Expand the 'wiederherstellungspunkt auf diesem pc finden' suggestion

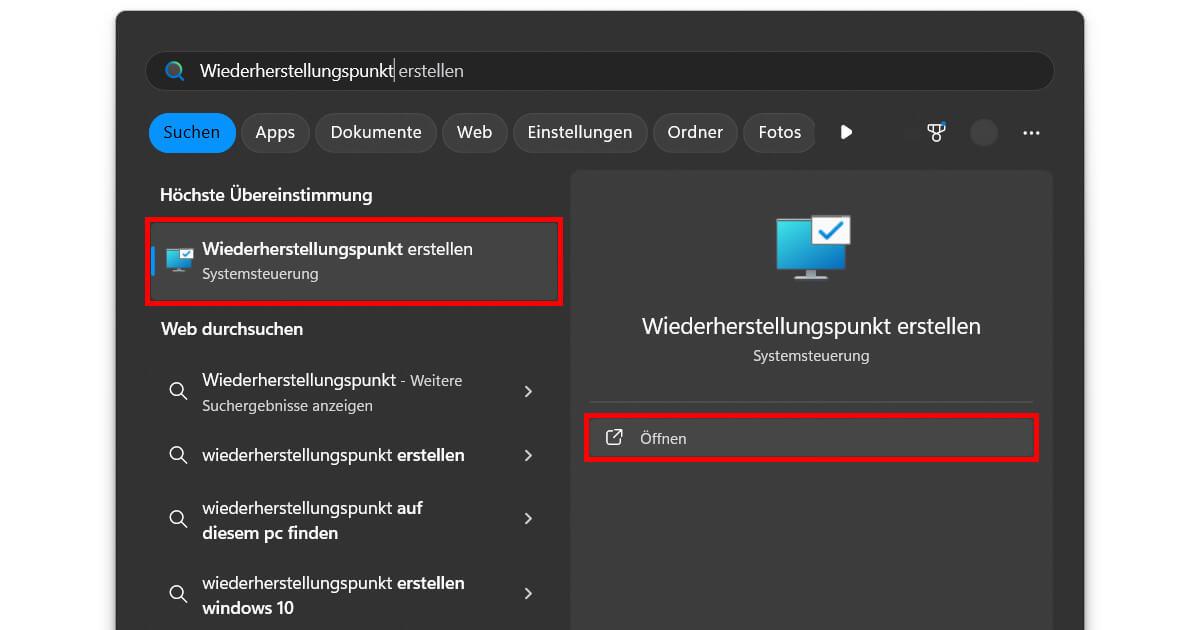528,519
